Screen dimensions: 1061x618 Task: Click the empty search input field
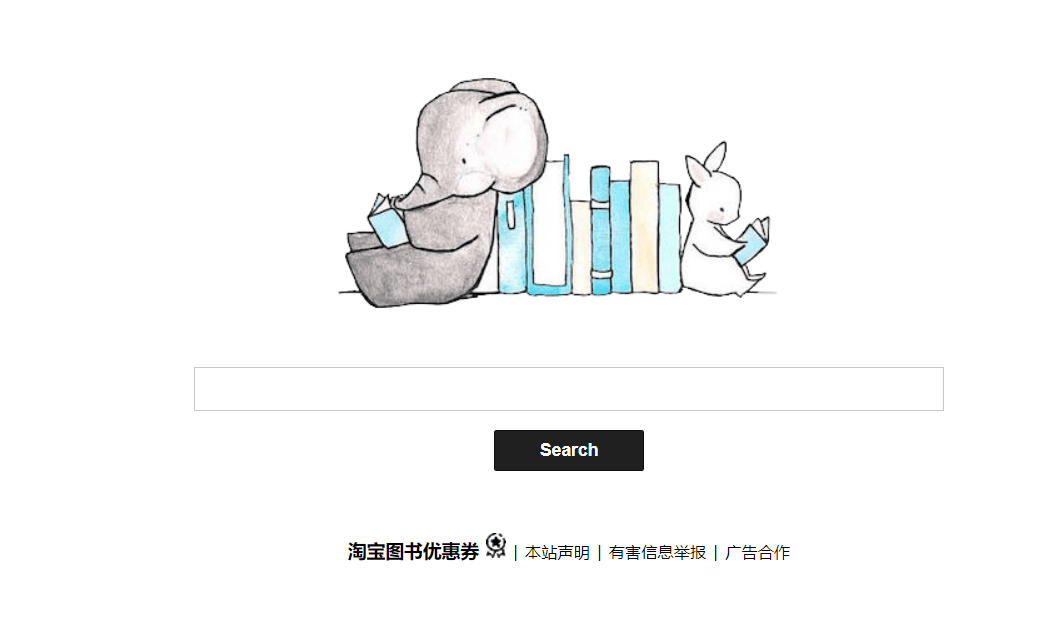coord(568,389)
